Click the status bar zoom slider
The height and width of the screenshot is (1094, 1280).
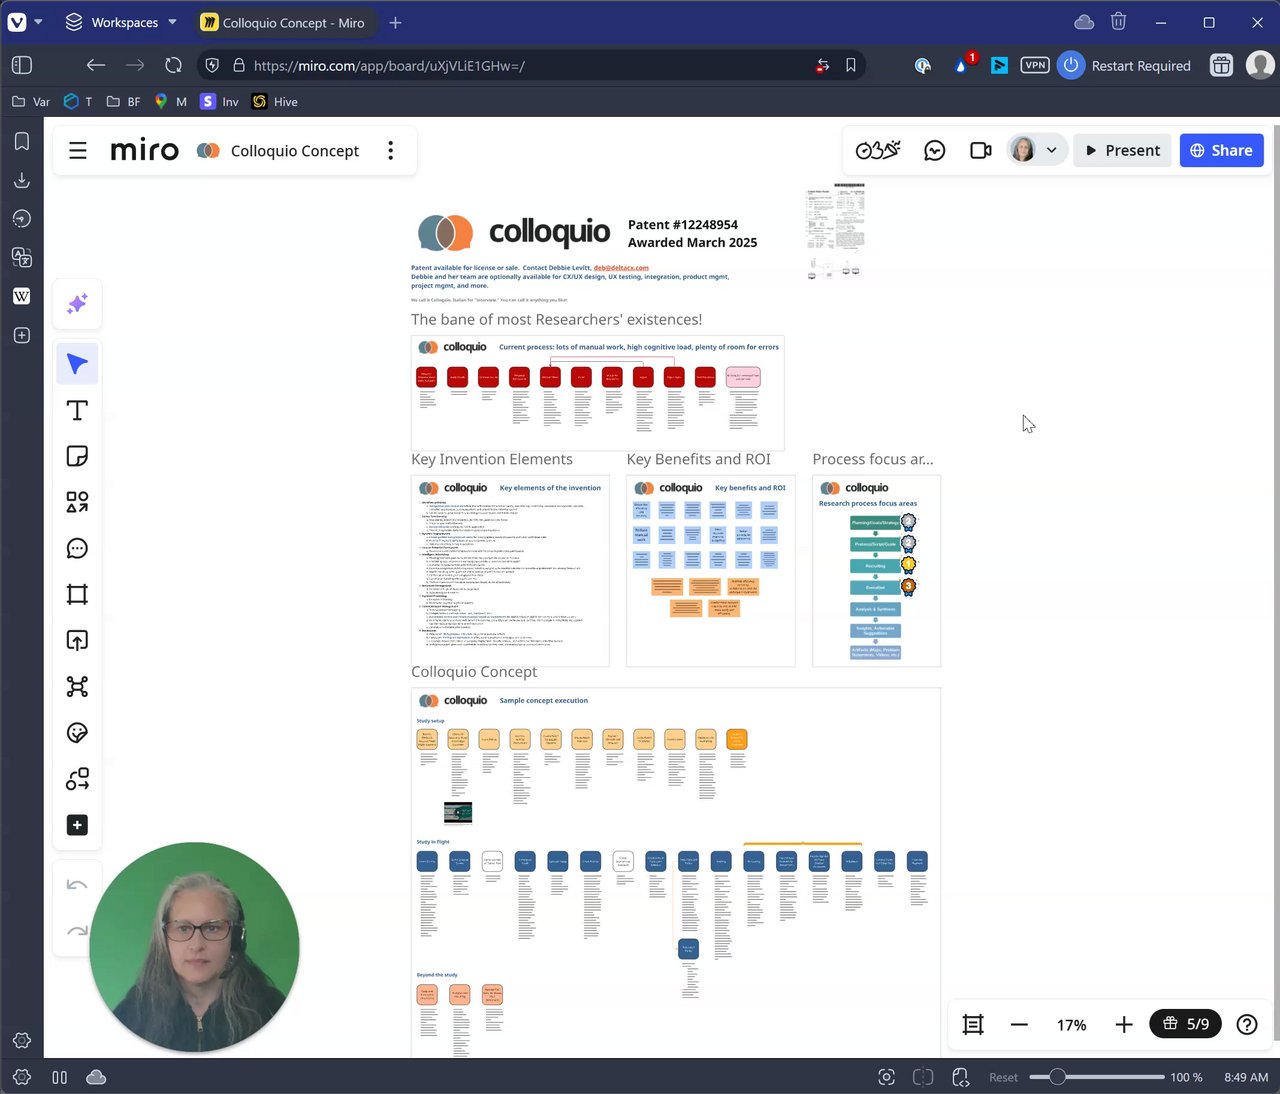click(1097, 1077)
